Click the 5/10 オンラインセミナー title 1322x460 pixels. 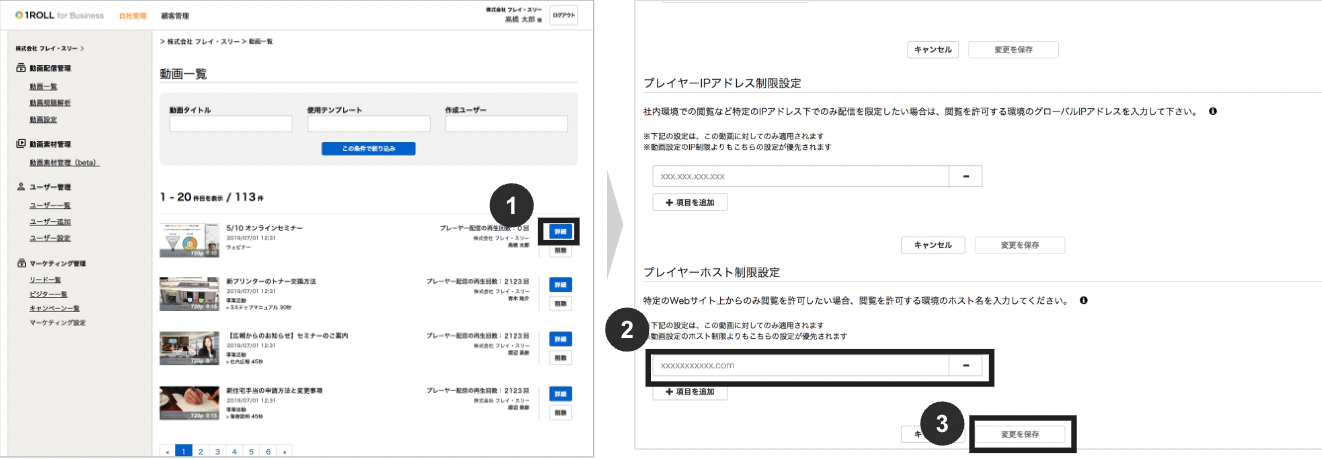pos(264,228)
